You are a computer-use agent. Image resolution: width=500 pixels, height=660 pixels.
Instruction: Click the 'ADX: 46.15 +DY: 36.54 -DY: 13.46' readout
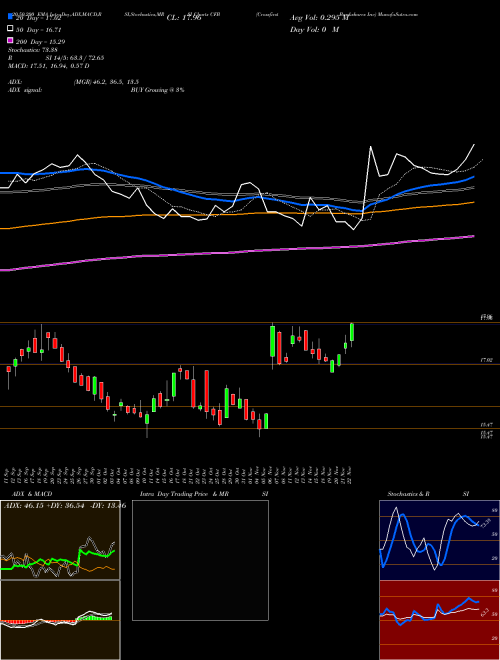64,505
